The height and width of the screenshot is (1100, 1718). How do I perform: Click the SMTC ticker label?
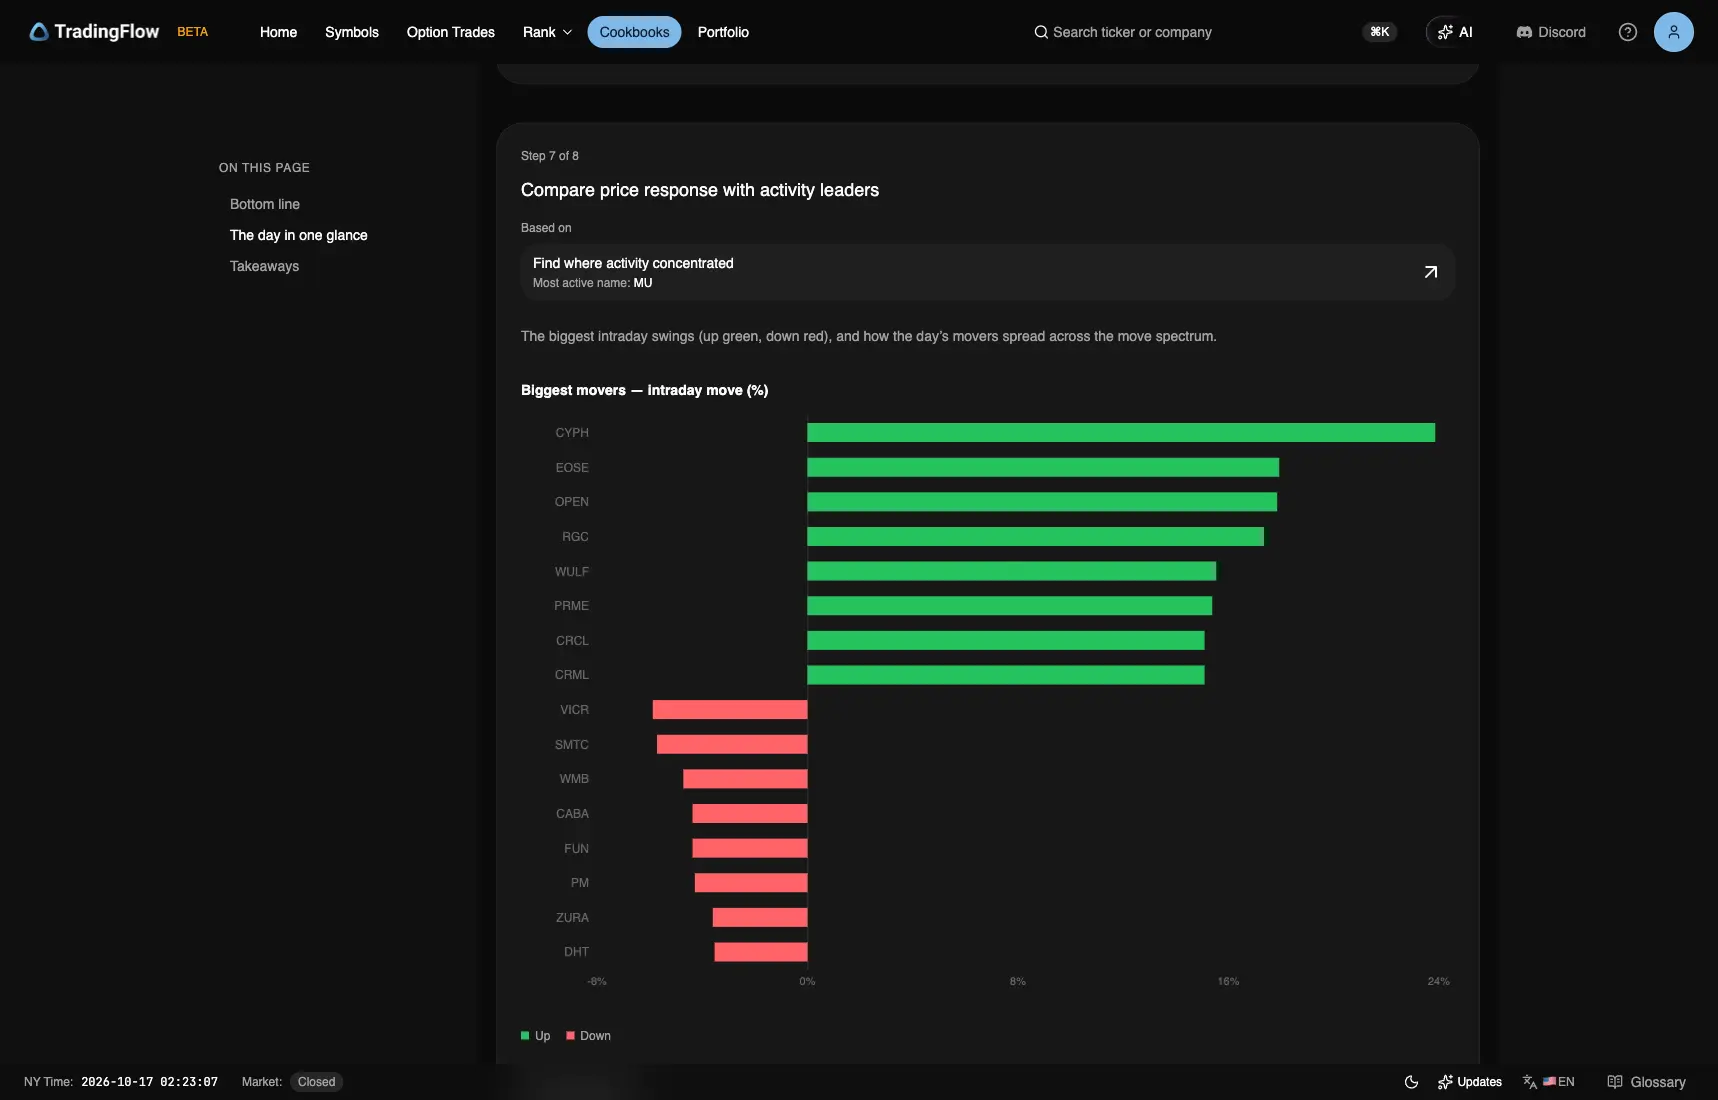[x=572, y=745]
